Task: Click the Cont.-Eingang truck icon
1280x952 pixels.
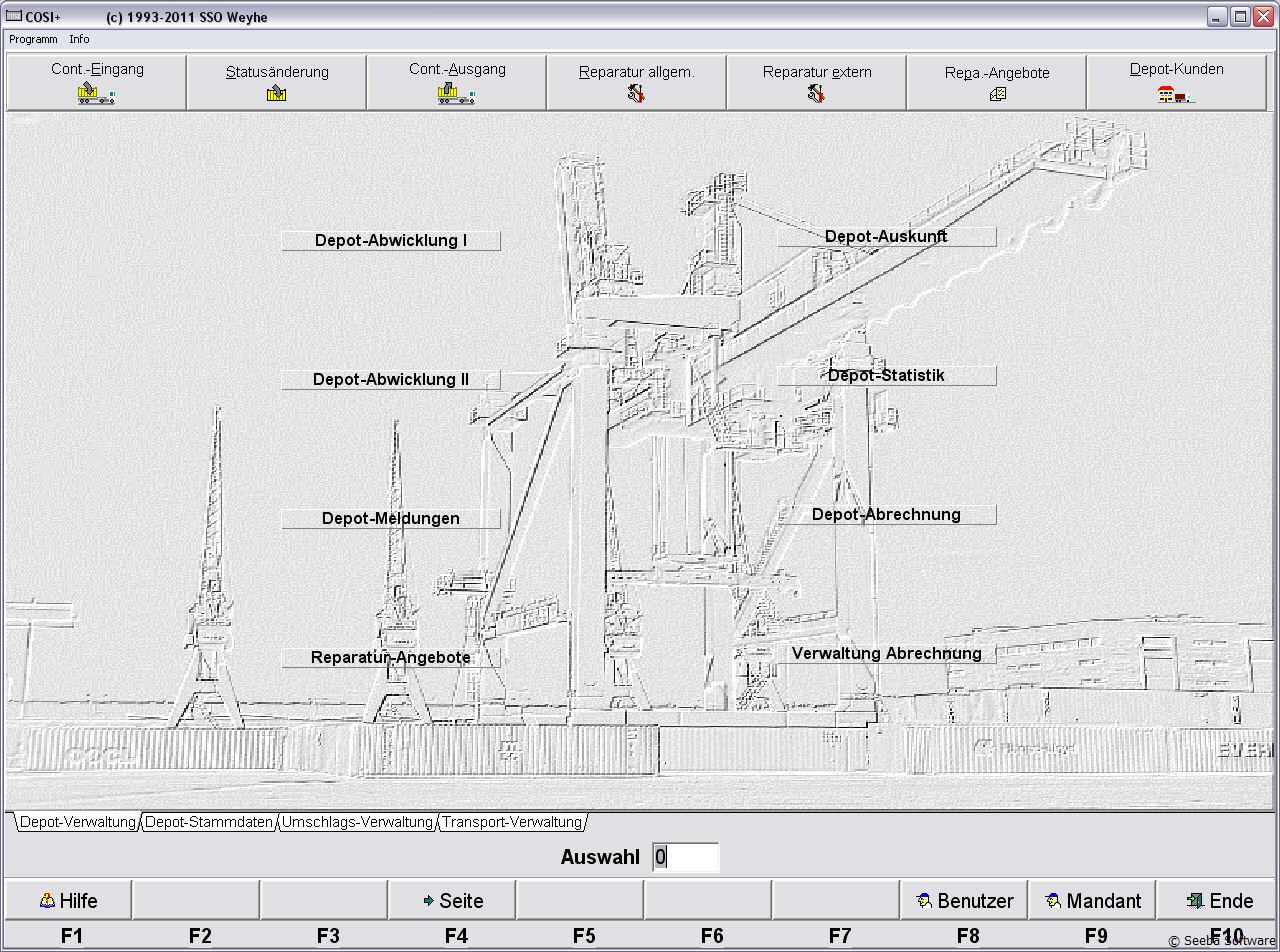Action: (x=96, y=94)
